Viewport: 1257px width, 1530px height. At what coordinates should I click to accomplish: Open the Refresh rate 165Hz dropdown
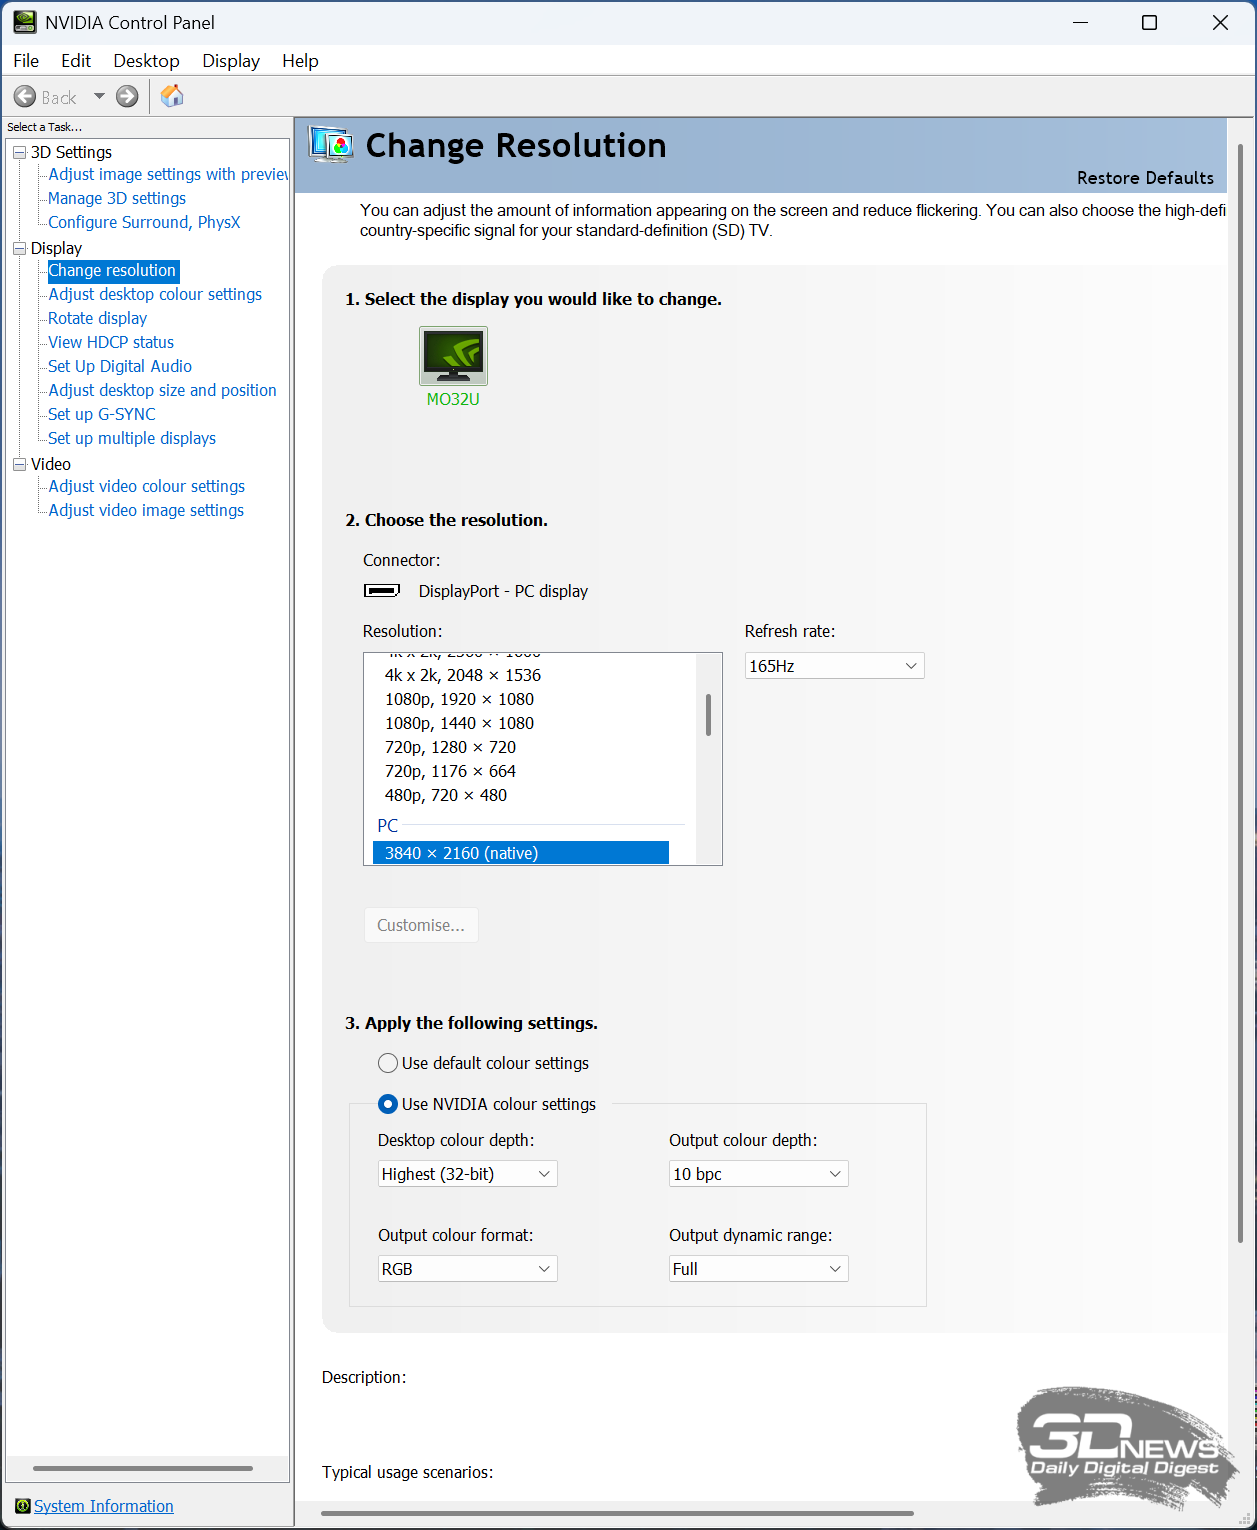835,666
